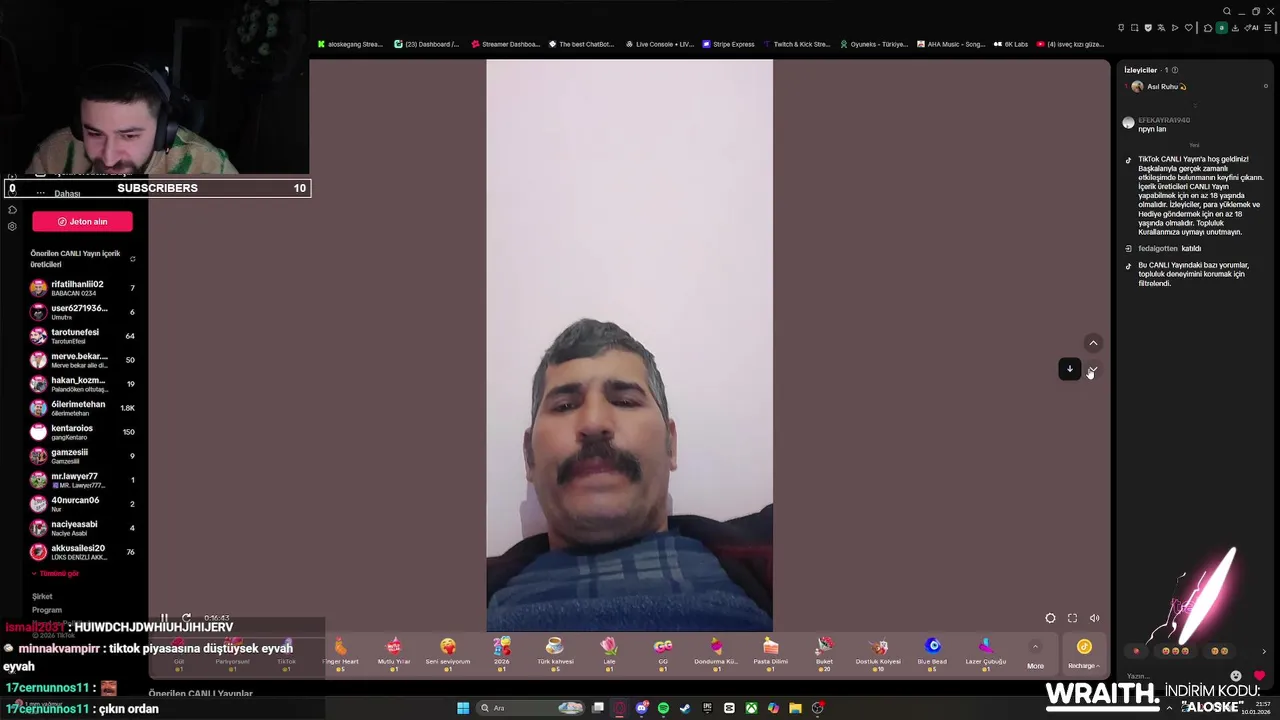Viewport: 1280px width, 720px height.
Task: Click the Şirket footer link
Action: [x=42, y=596]
